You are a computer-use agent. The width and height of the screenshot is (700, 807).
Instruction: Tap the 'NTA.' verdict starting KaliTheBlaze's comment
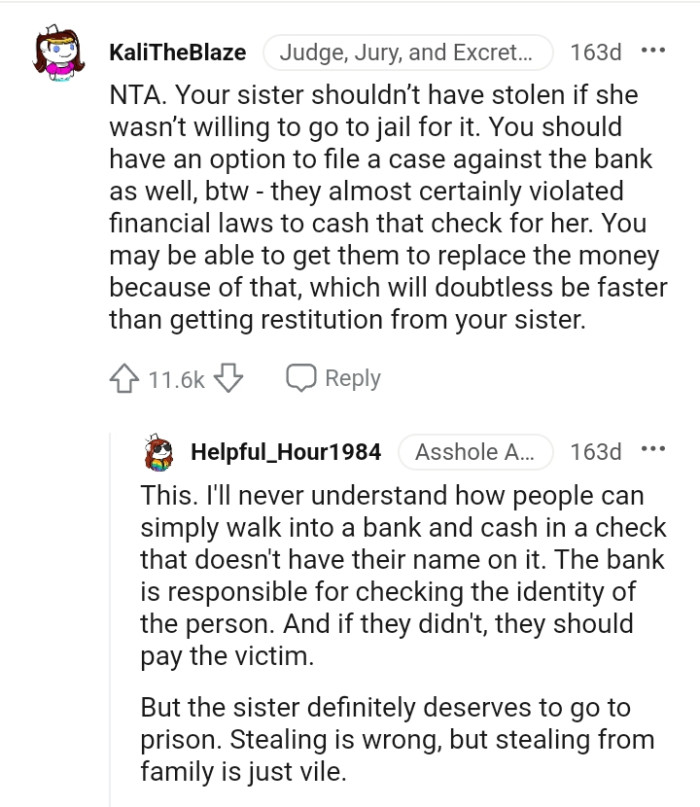click(x=139, y=98)
